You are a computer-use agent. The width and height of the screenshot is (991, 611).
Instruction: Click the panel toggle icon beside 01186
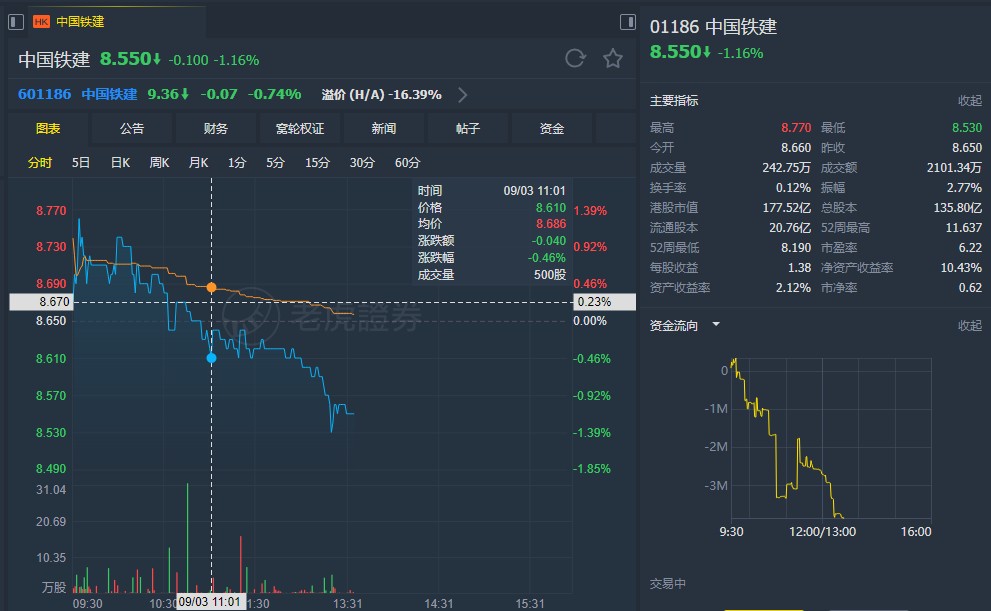click(x=627, y=21)
